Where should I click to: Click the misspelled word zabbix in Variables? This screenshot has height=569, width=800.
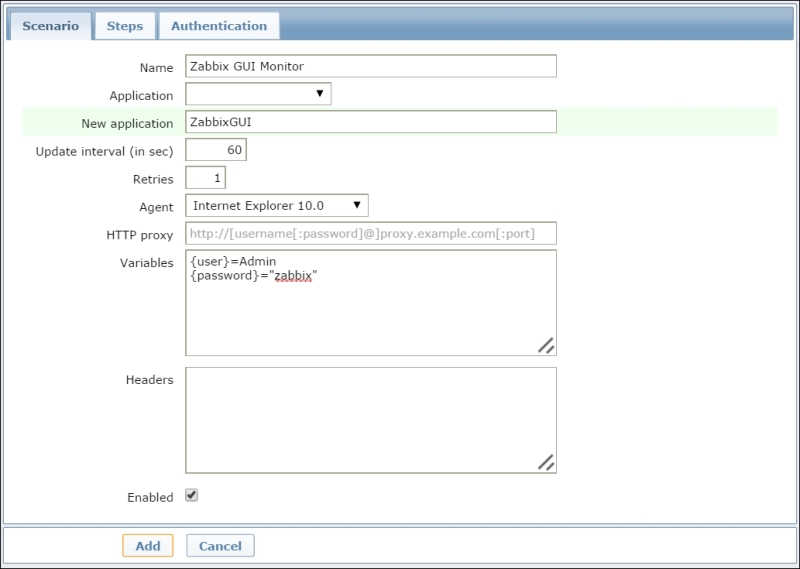[x=294, y=275]
